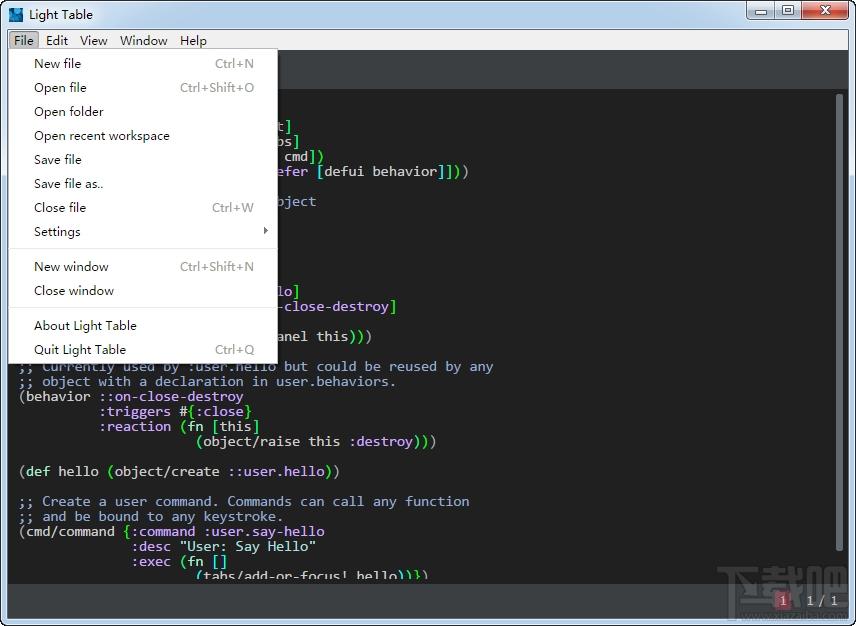
Task: Click the ";; Create a user command" comment
Action: pyautogui.click(x=244, y=502)
